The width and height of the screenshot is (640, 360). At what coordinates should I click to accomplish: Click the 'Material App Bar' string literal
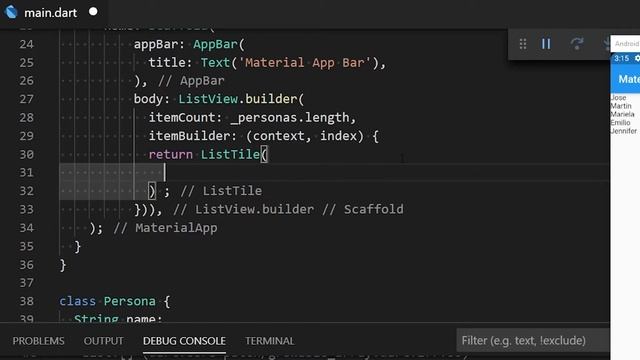click(305, 62)
